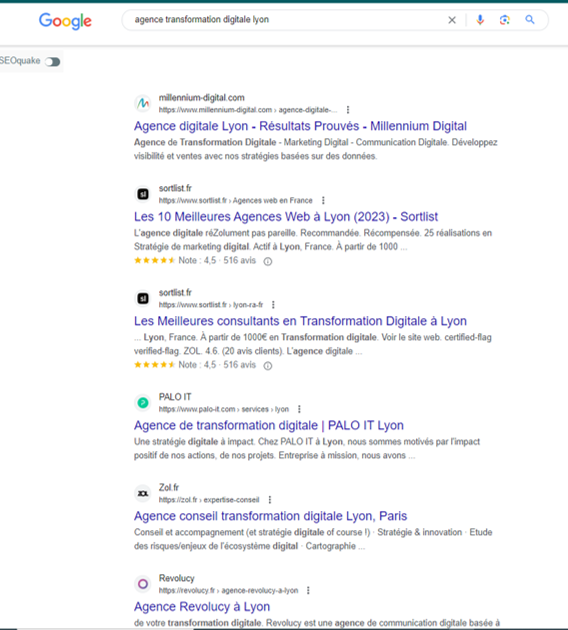The height and width of the screenshot is (630, 568).
Task: Open Agence de transformation digitale PALO IT Lyon
Action: coord(269,425)
